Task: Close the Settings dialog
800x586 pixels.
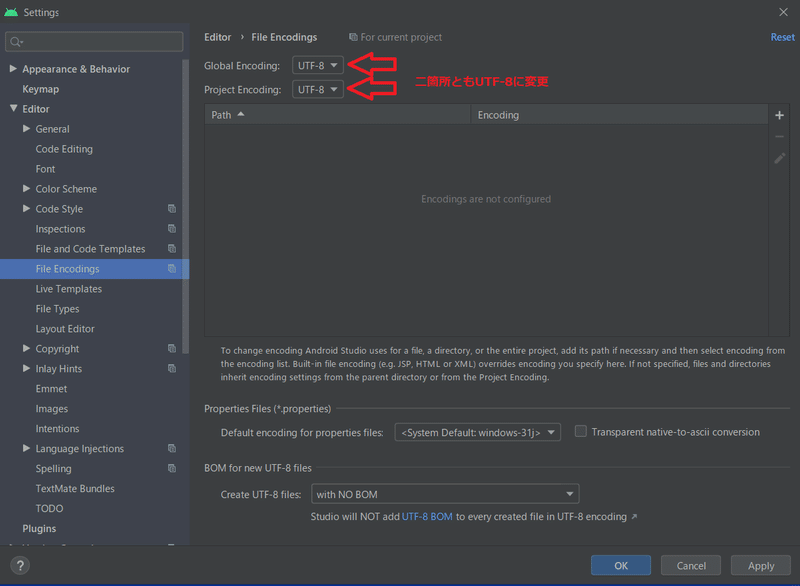Action: coord(783,12)
